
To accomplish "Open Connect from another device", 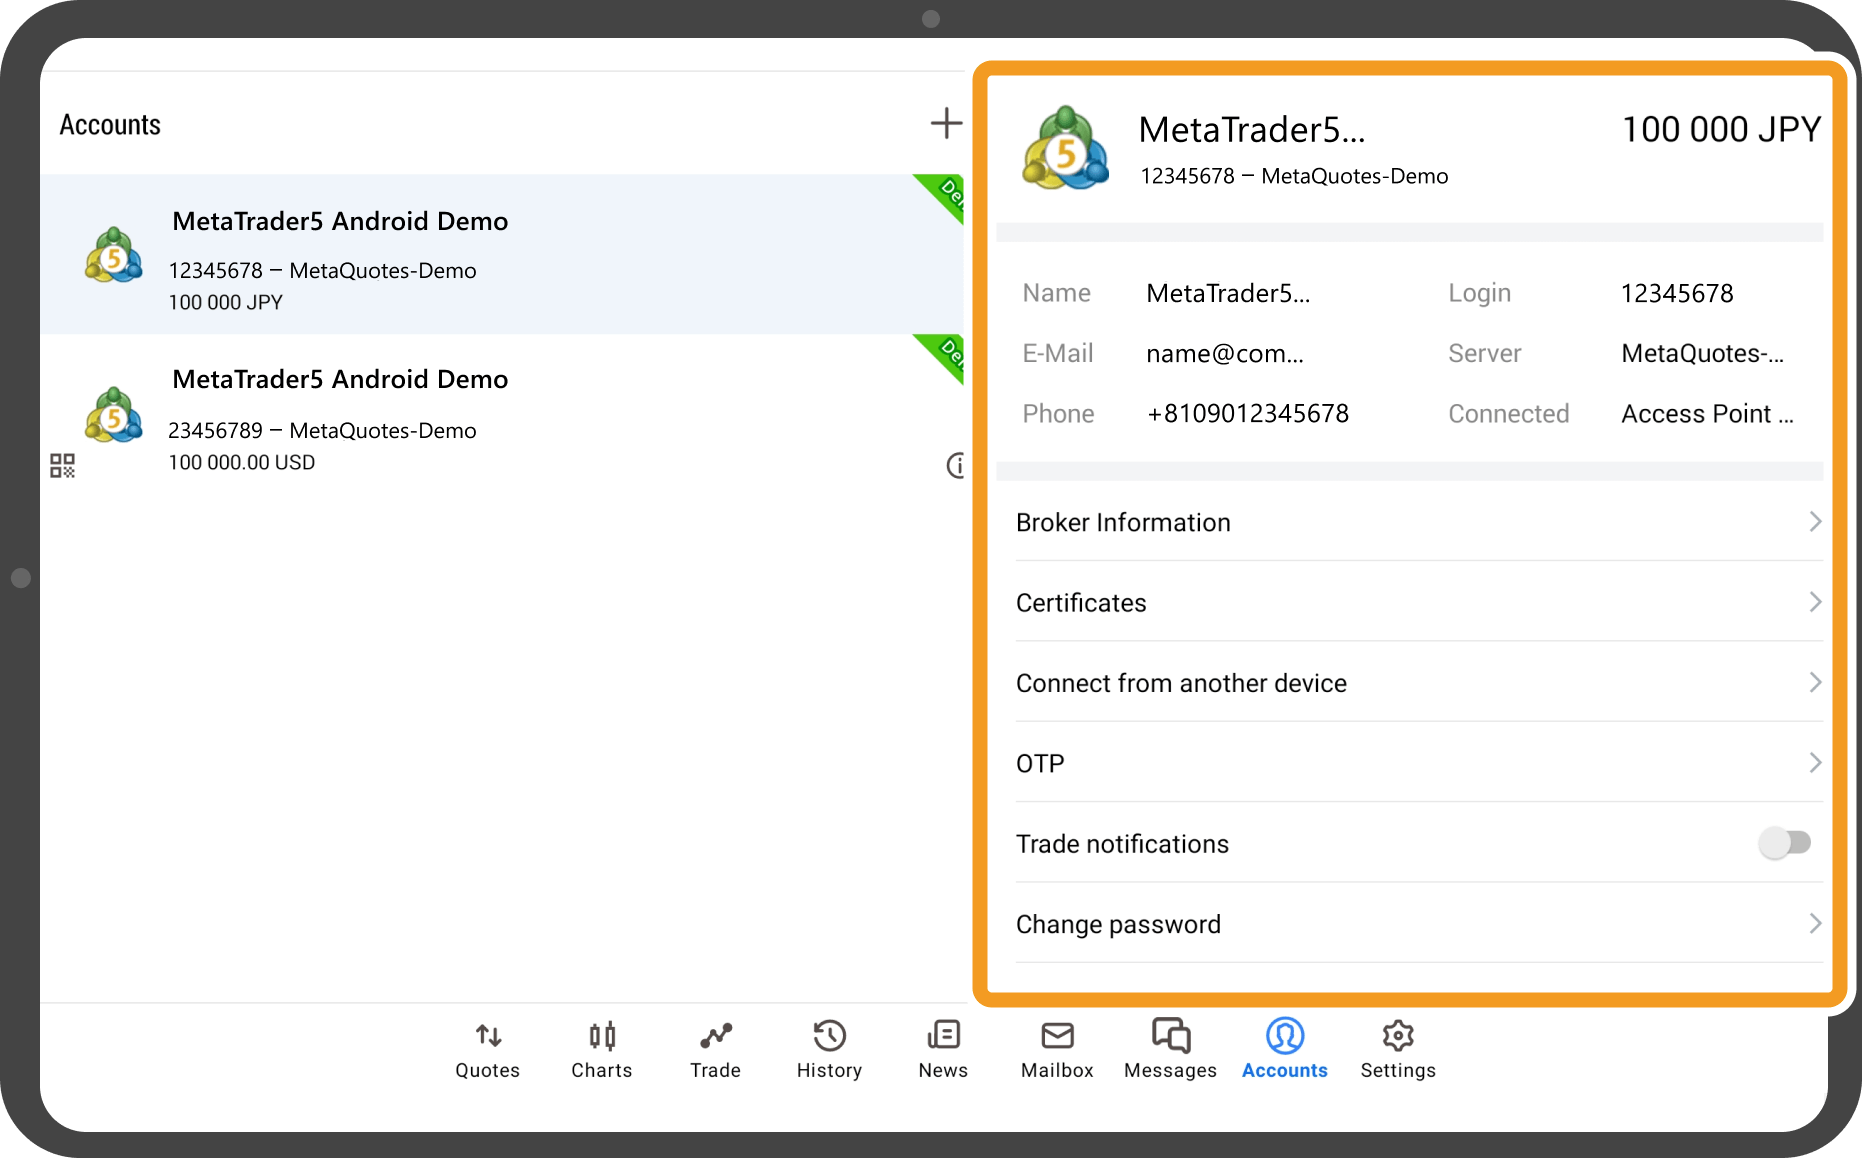I will pos(1182,683).
